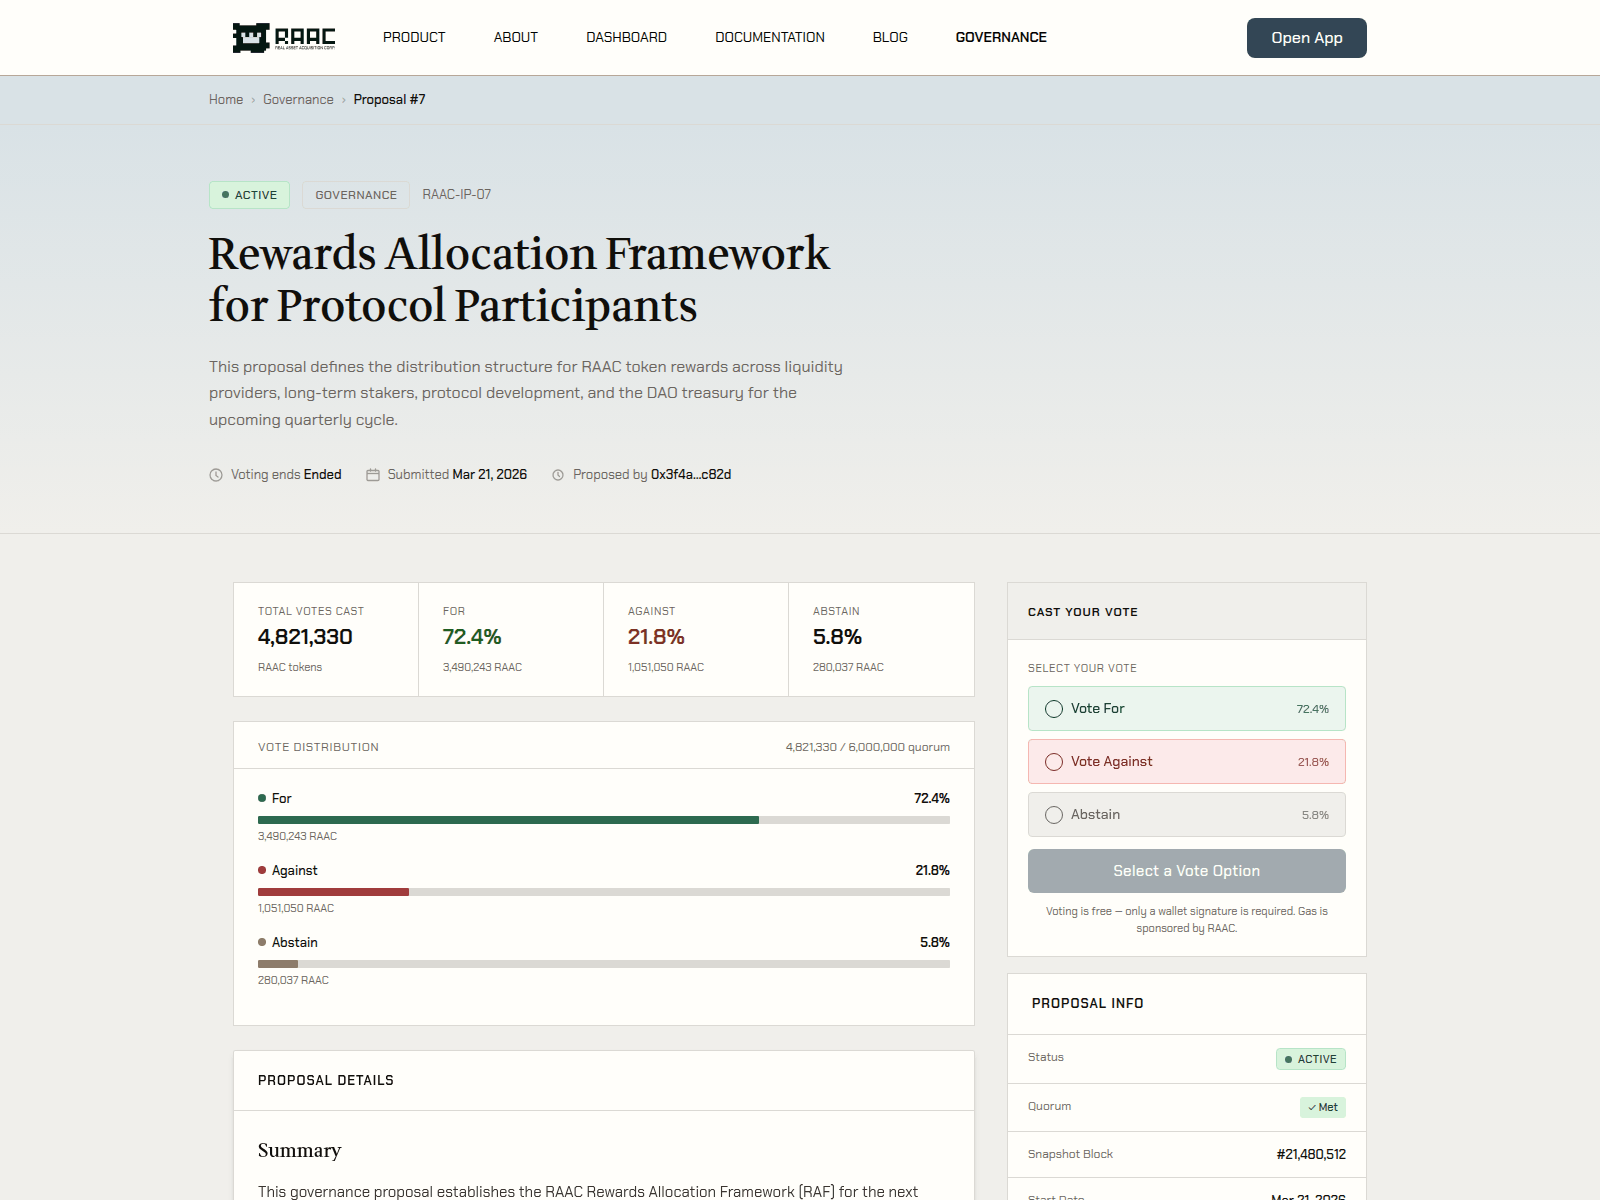1600x1200 pixels.
Task: Click the 280,037 RAAC text under Abstain bar
Action: pos(293,980)
